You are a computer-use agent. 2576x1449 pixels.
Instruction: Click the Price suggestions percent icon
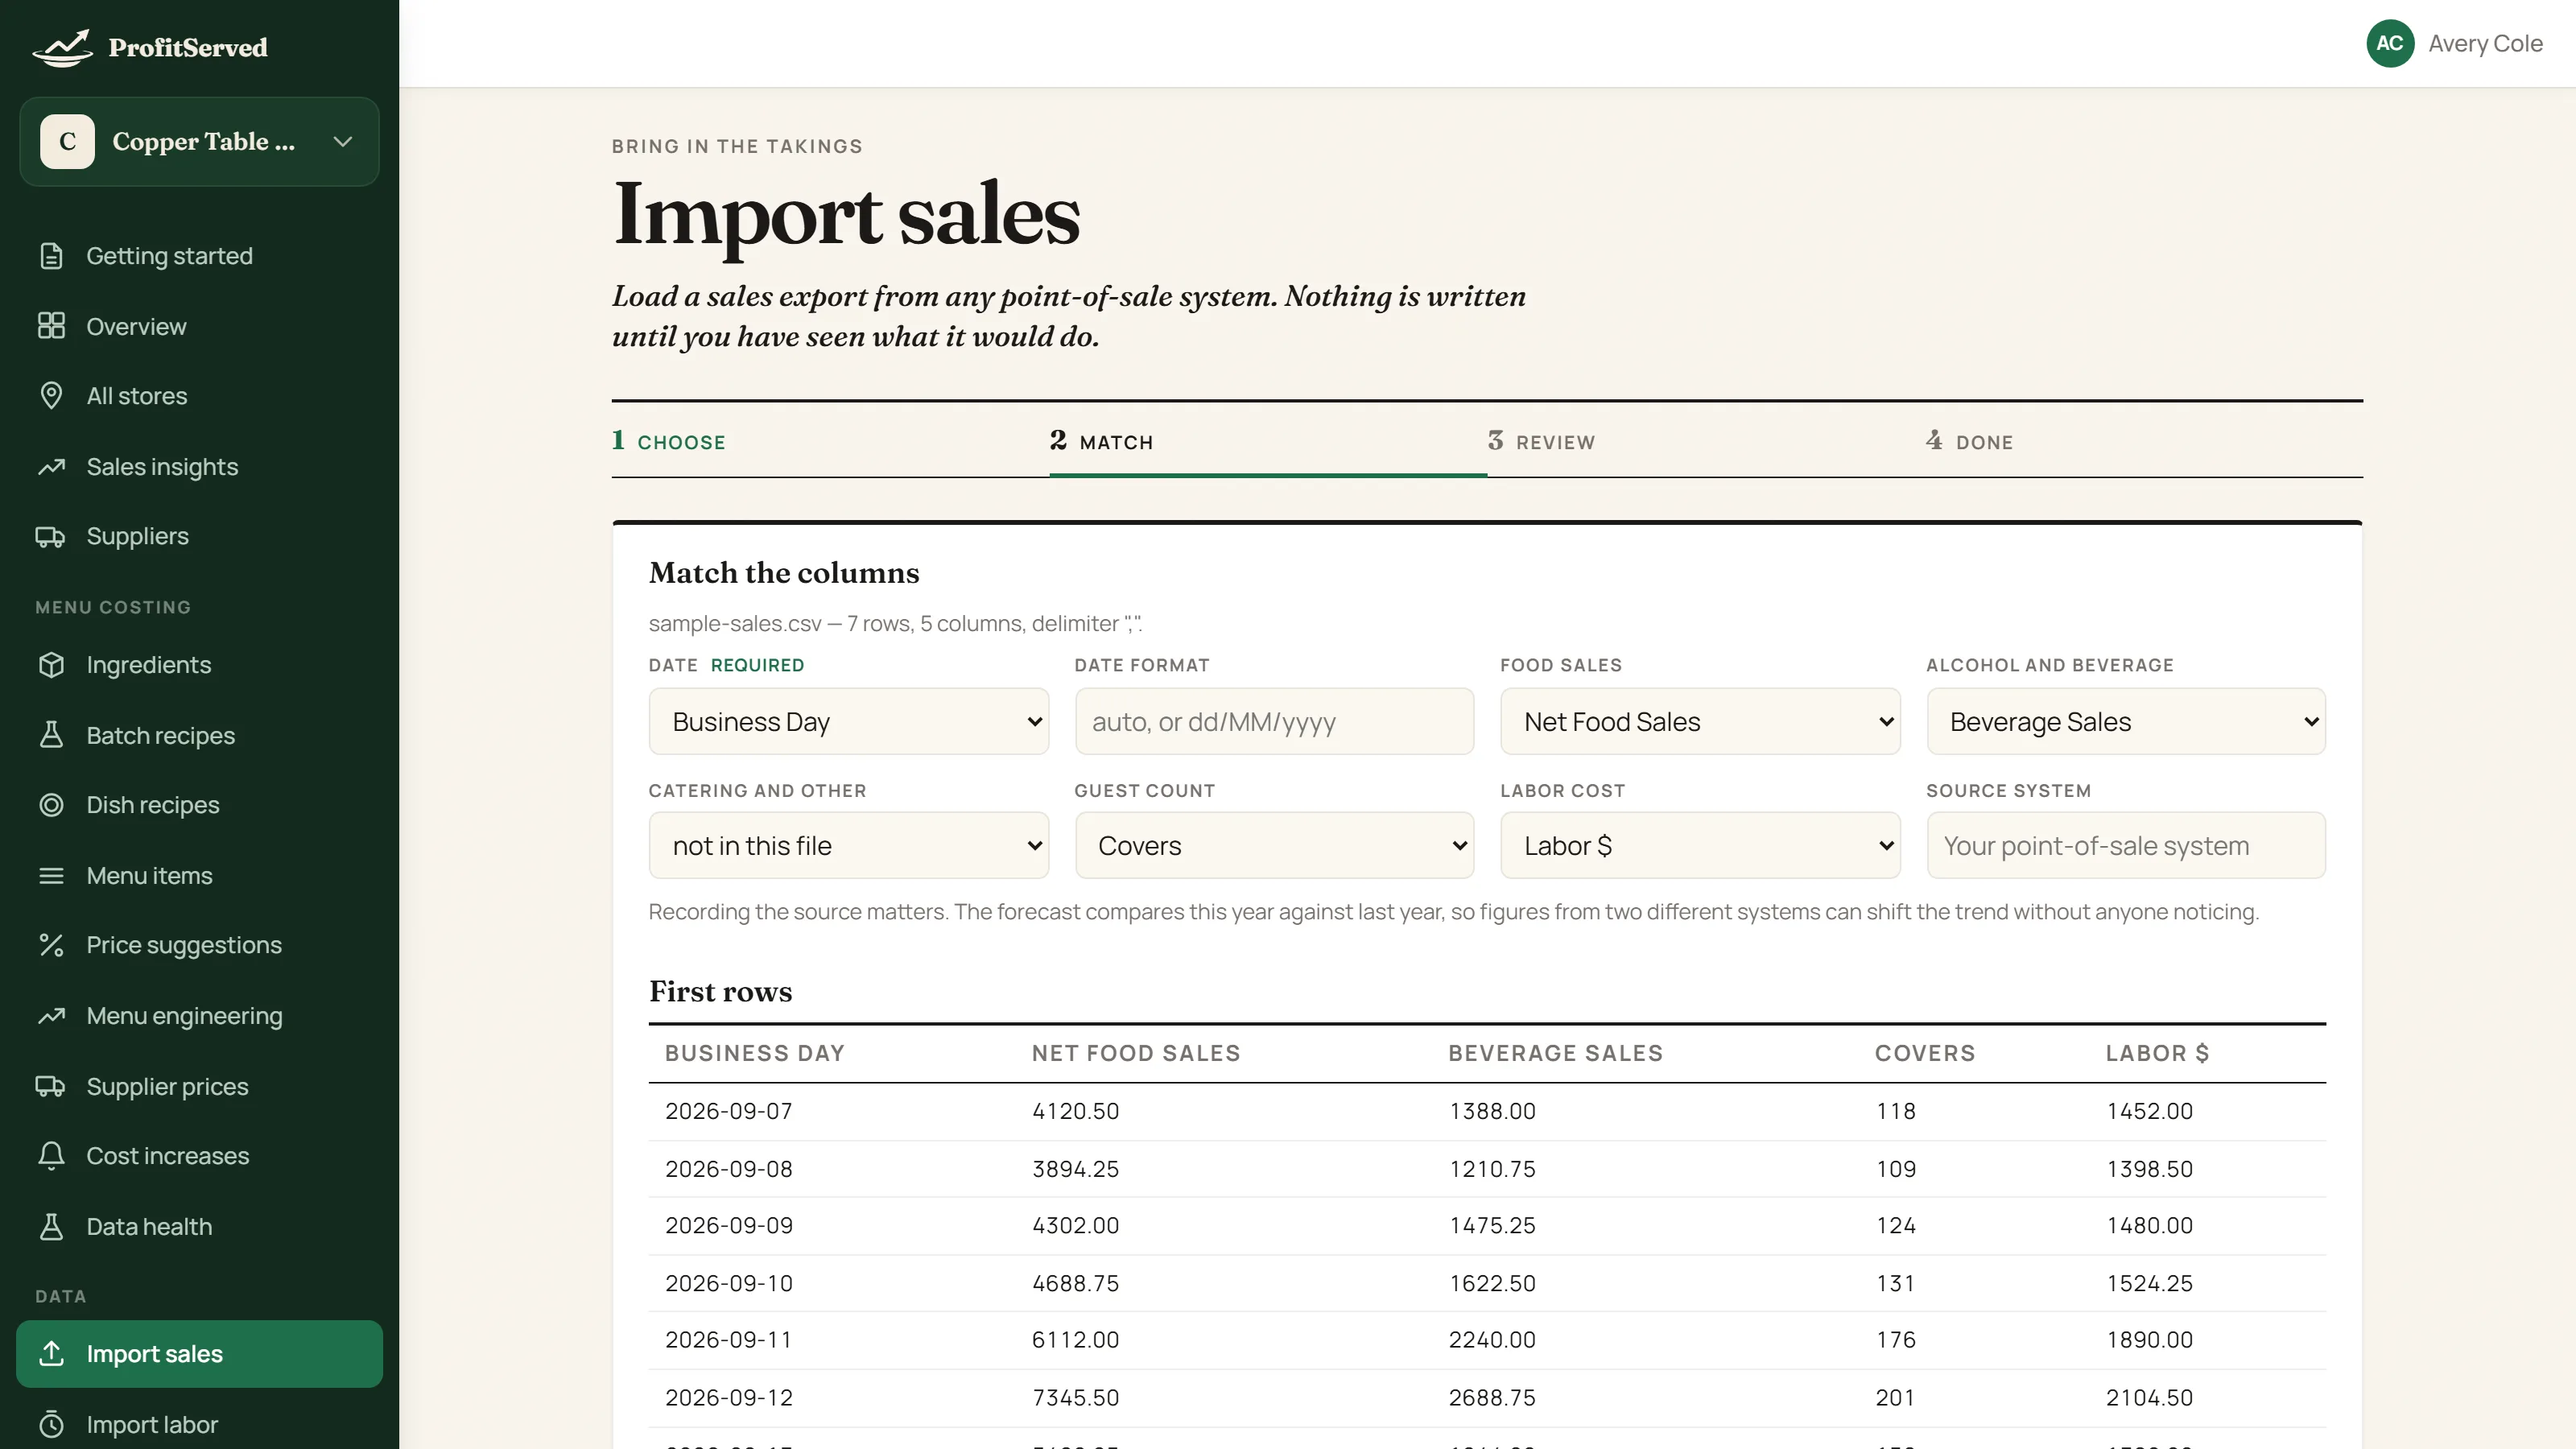point(51,945)
